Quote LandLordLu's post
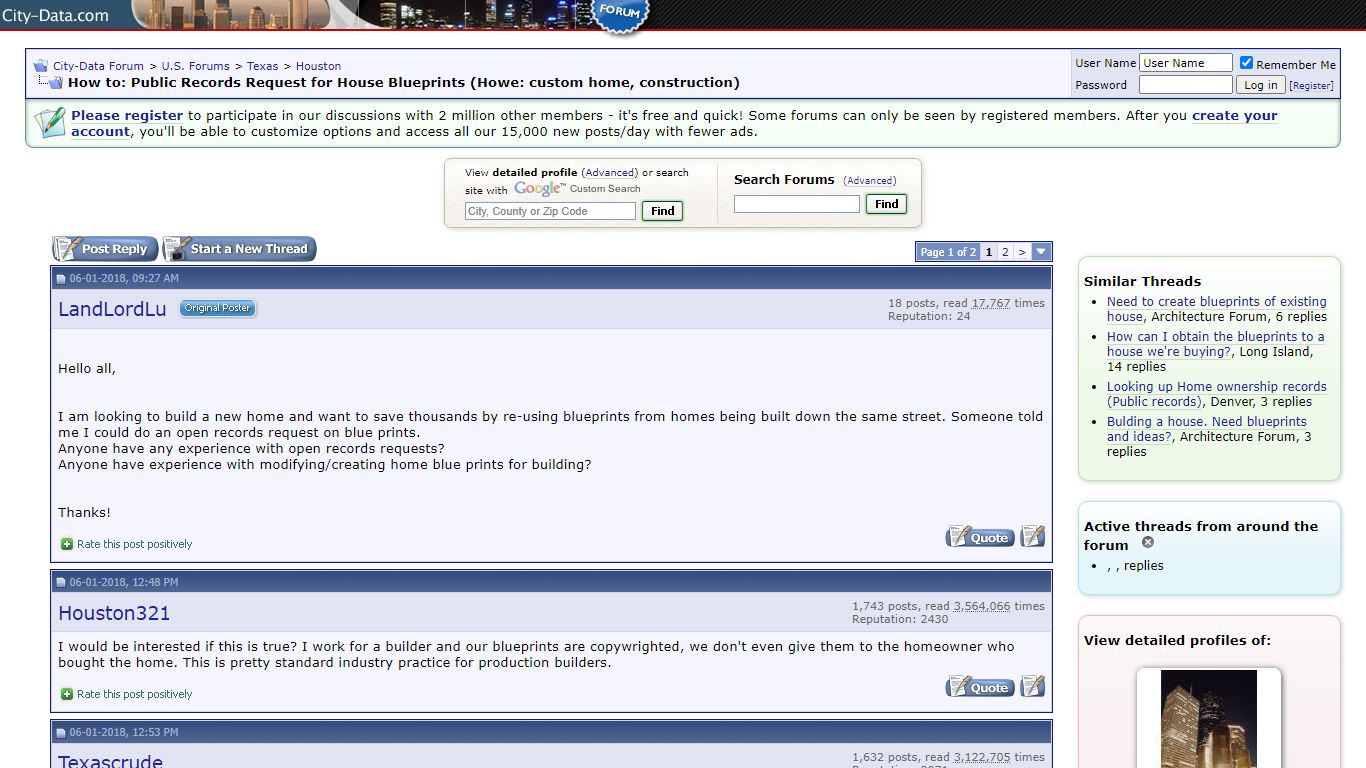 [x=980, y=537]
